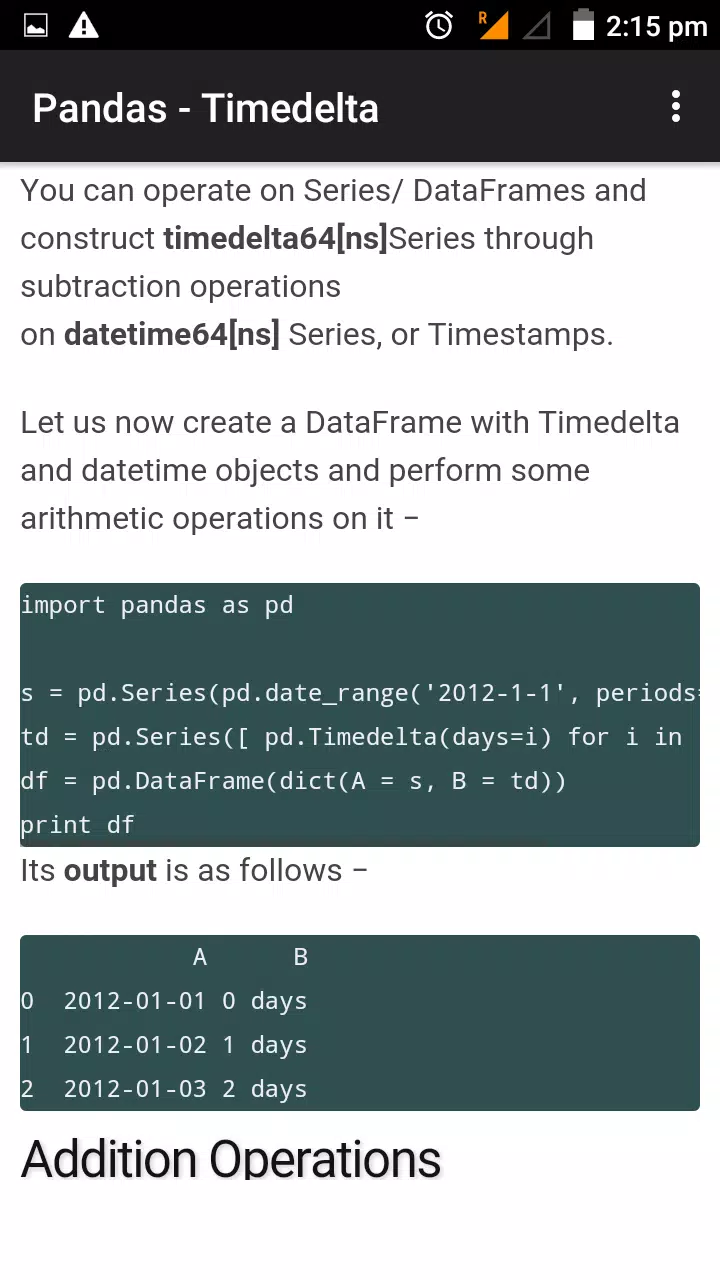Click the bold timedelta64[ns] text
The height and width of the screenshot is (1280, 720).
(275, 239)
